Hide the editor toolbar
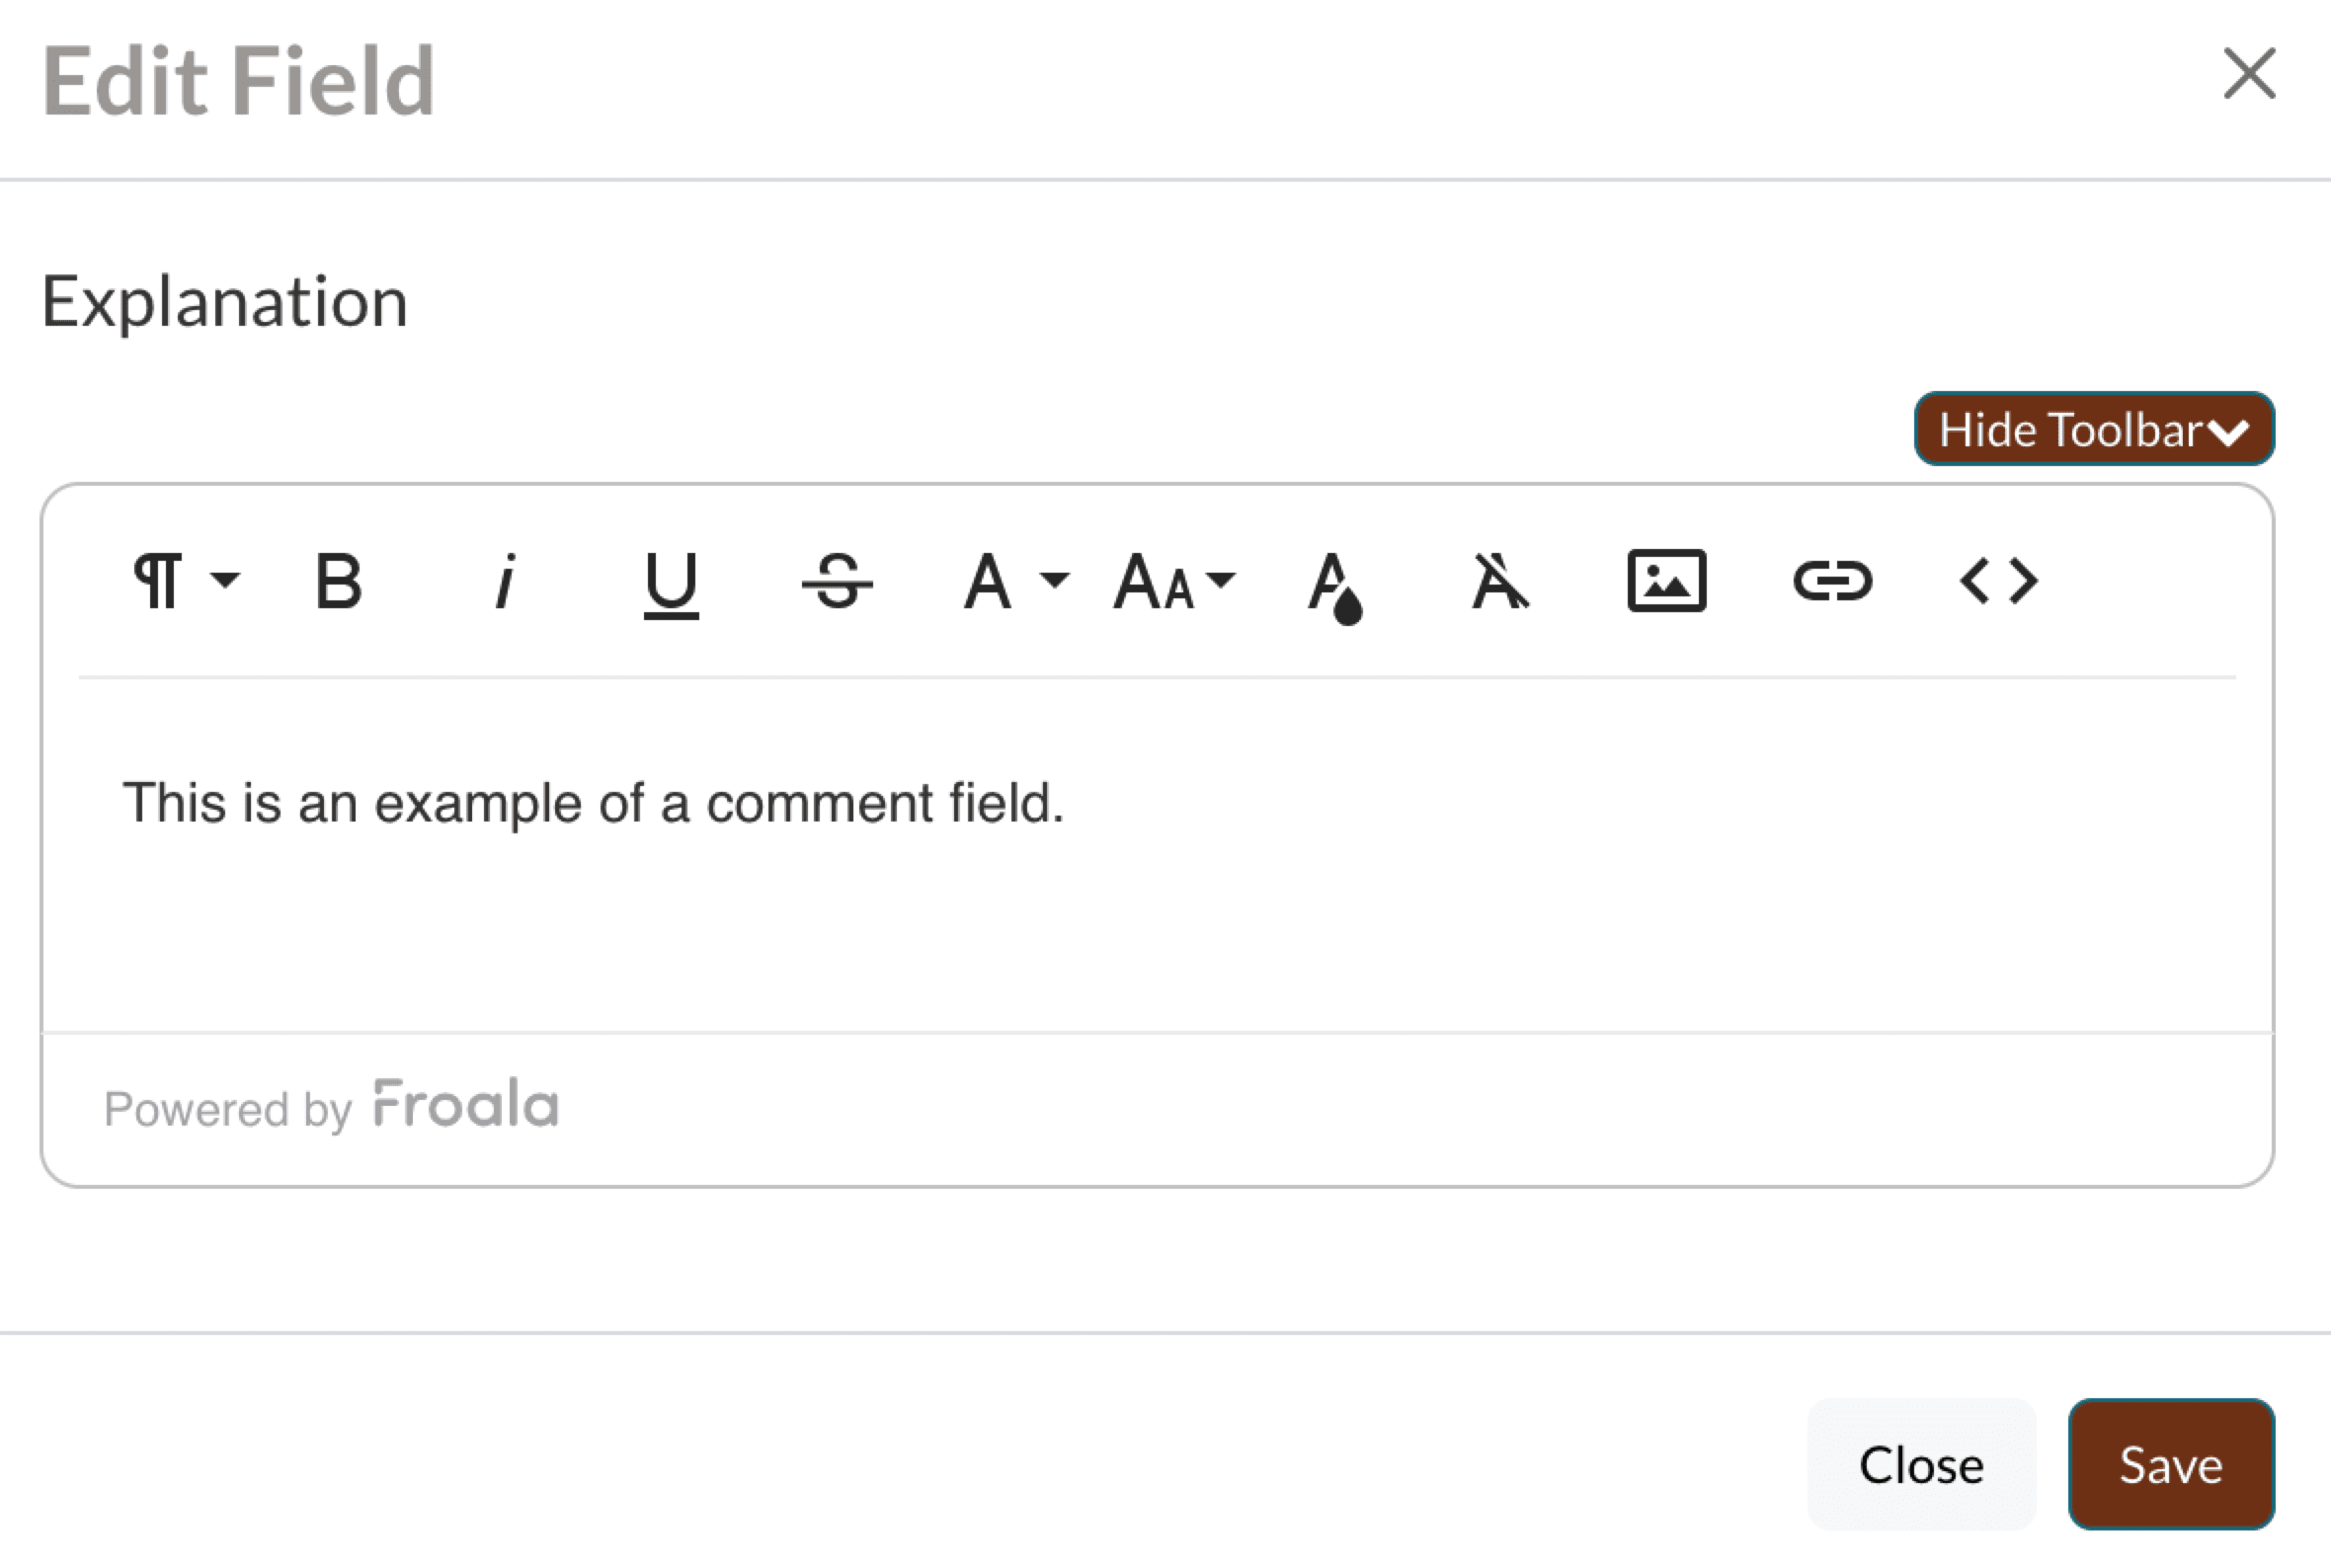The image size is (2331, 1568). (x=2093, y=430)
